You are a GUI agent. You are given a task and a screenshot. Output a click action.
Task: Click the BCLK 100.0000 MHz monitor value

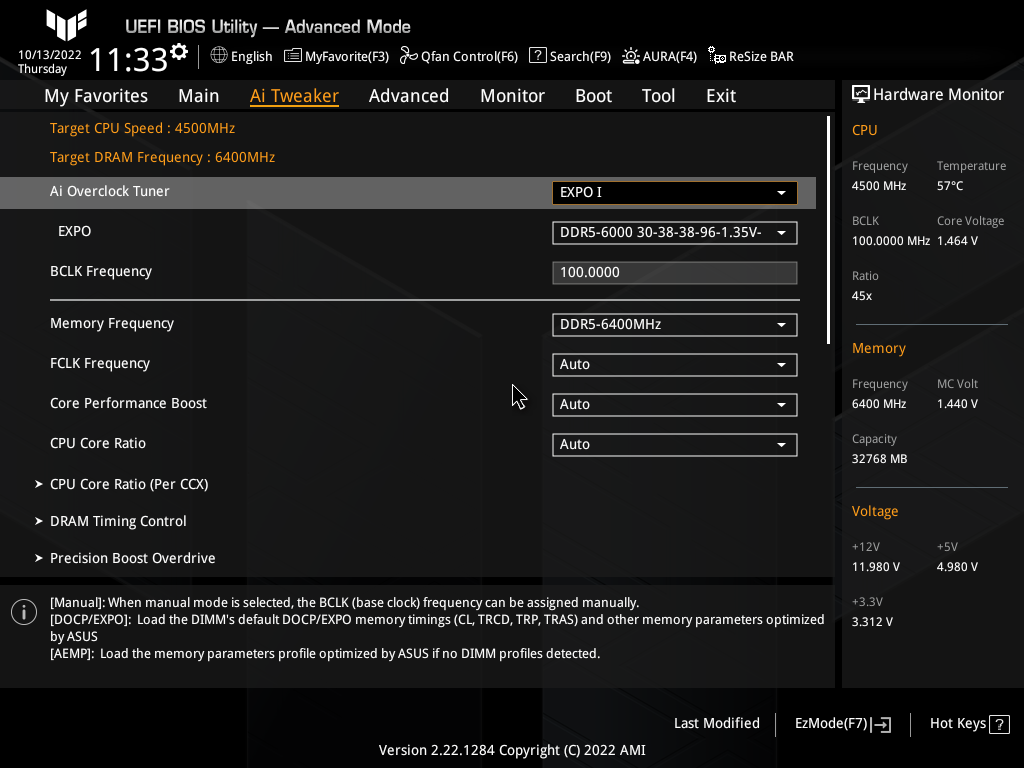coord(891,241)
